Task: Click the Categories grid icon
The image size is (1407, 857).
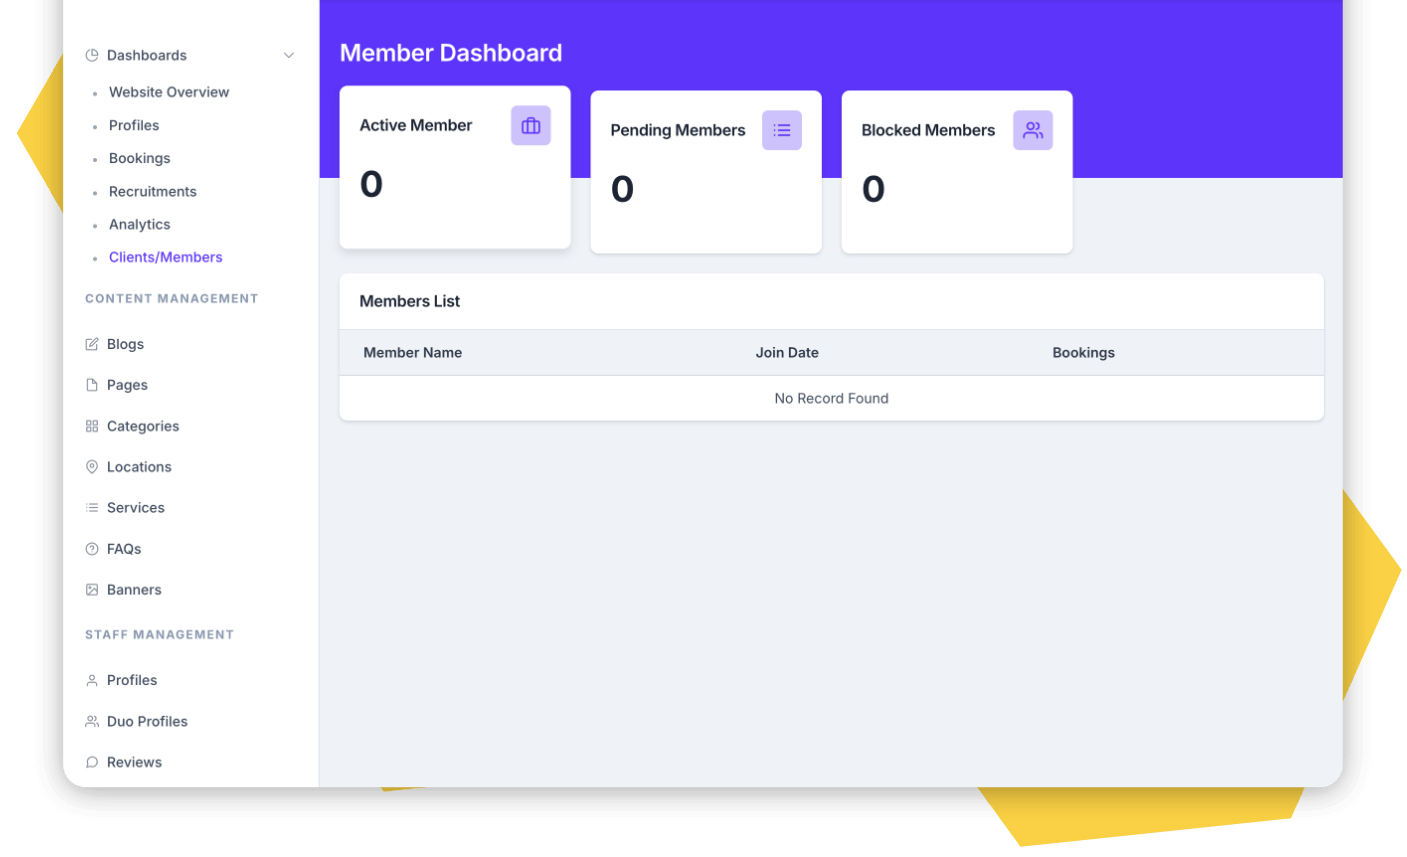Action: 91,426
